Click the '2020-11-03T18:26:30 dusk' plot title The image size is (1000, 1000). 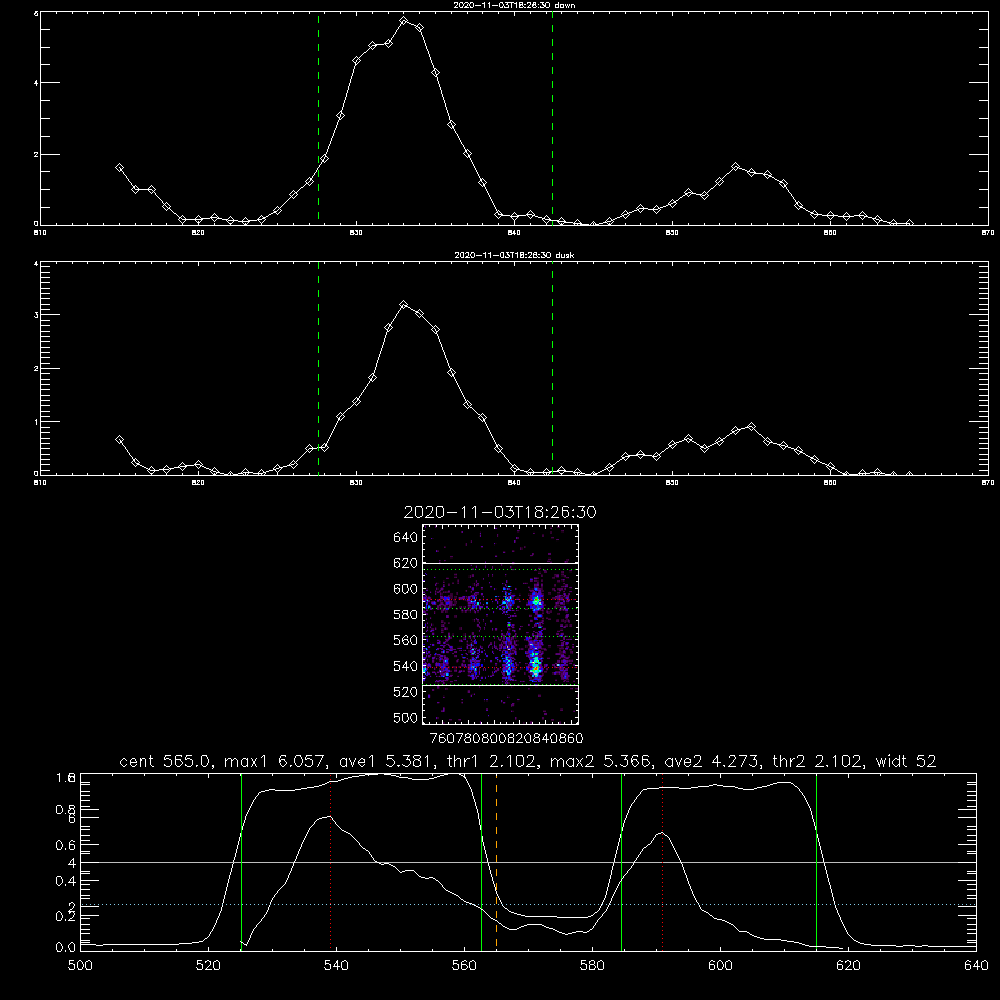(x=514, y=255)
